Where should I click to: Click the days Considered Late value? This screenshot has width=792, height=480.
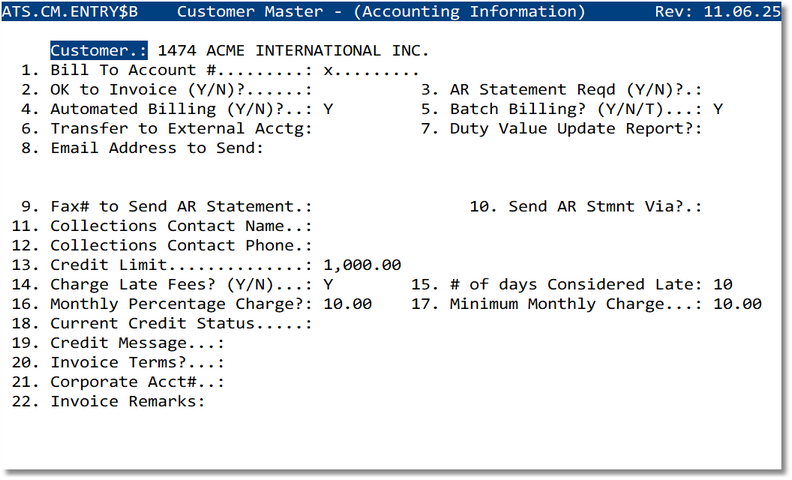coord(723,284)
